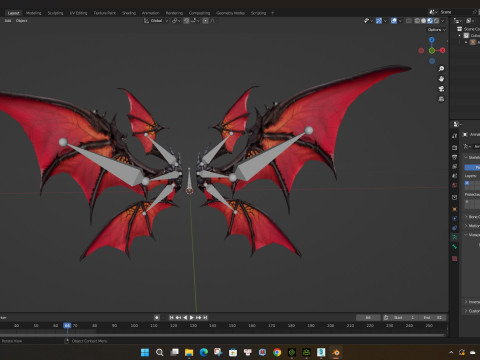Open Google Chrome from the taskbar
480x360 pixels.
[x=277, y=352]
